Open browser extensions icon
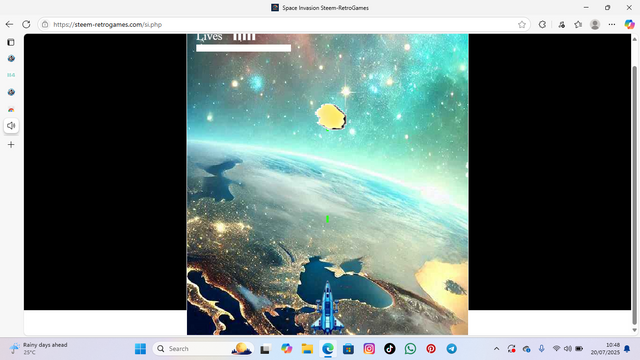This screenshot has width=640, height=360. 542,24
